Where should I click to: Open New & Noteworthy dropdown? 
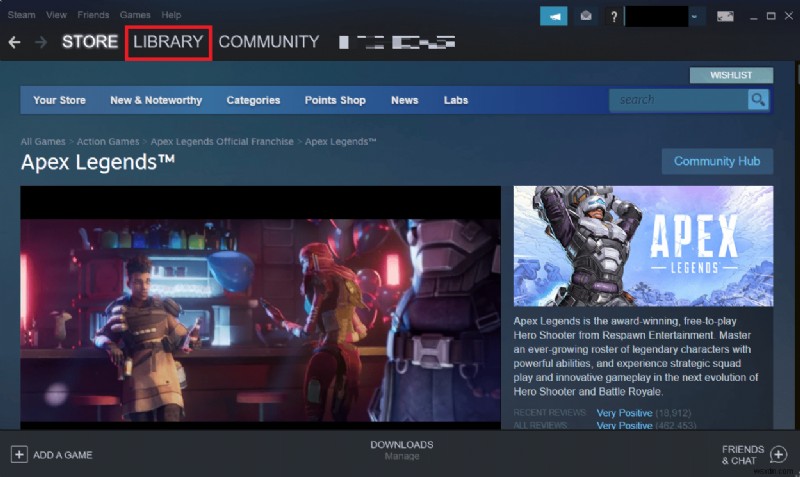(156, 100)
